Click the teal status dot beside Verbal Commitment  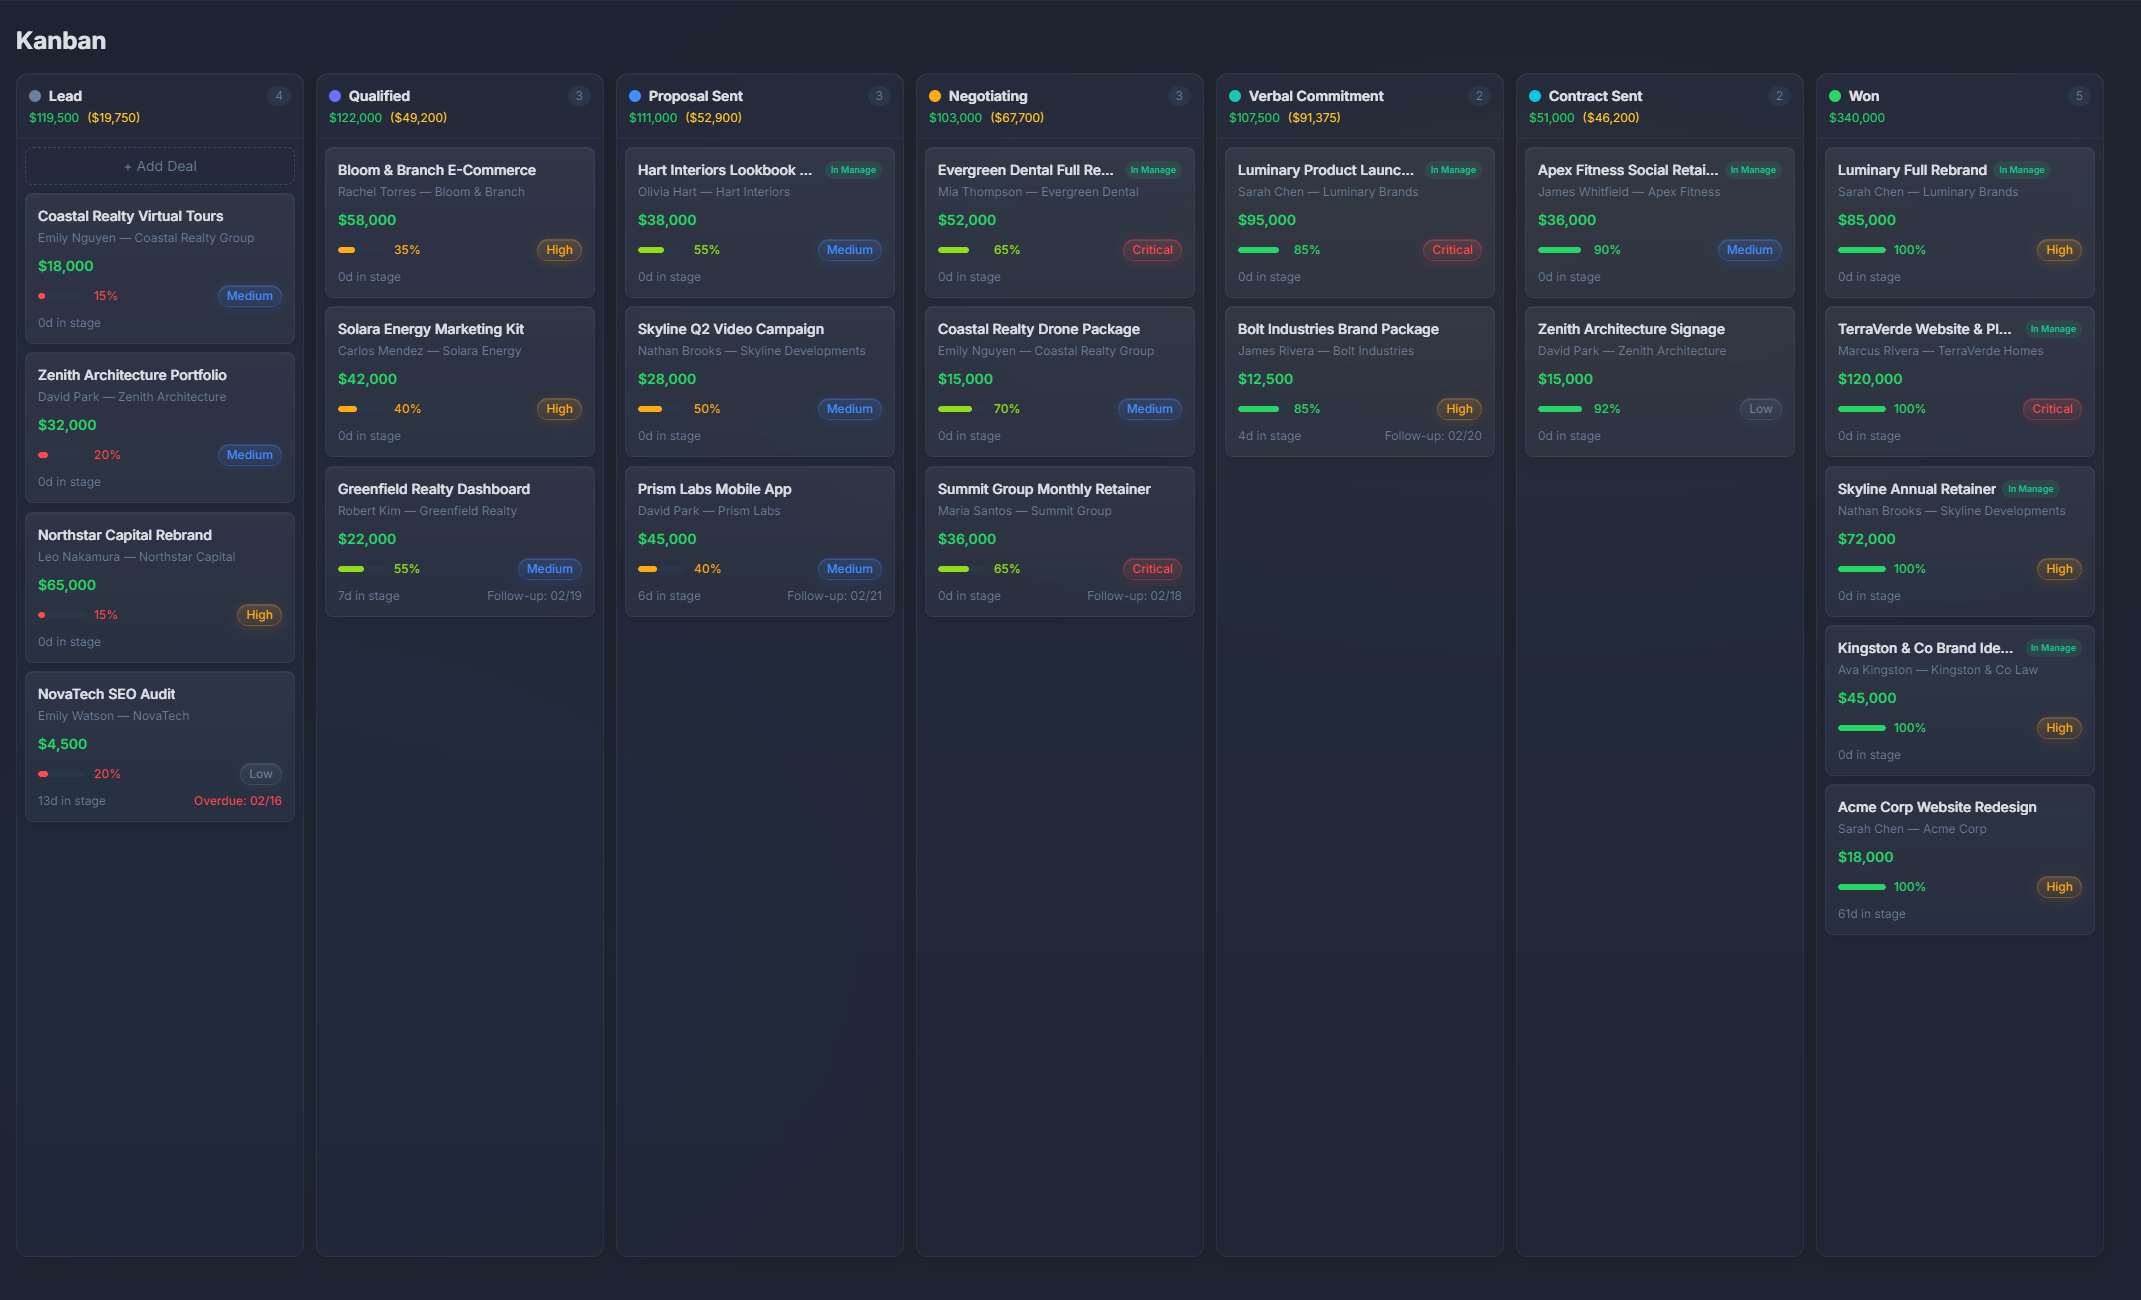point(1236,96)
